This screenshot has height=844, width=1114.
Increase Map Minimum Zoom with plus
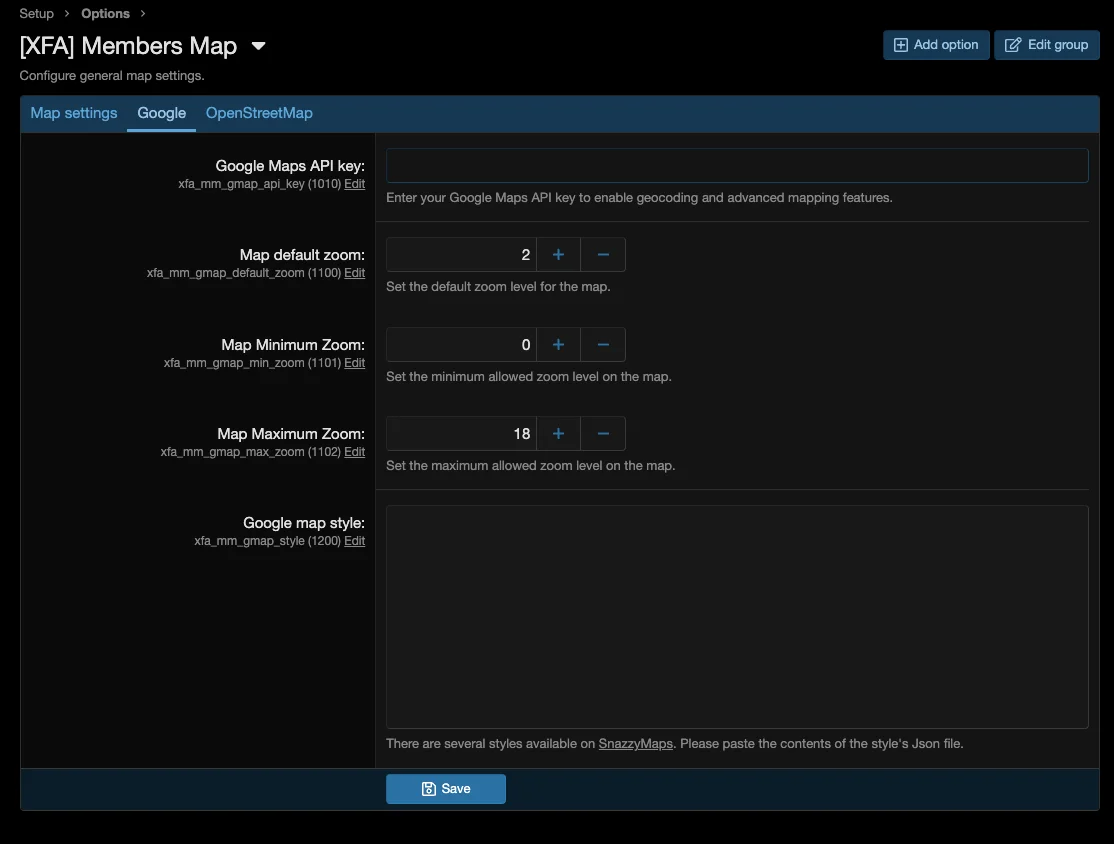coord(558,345)
